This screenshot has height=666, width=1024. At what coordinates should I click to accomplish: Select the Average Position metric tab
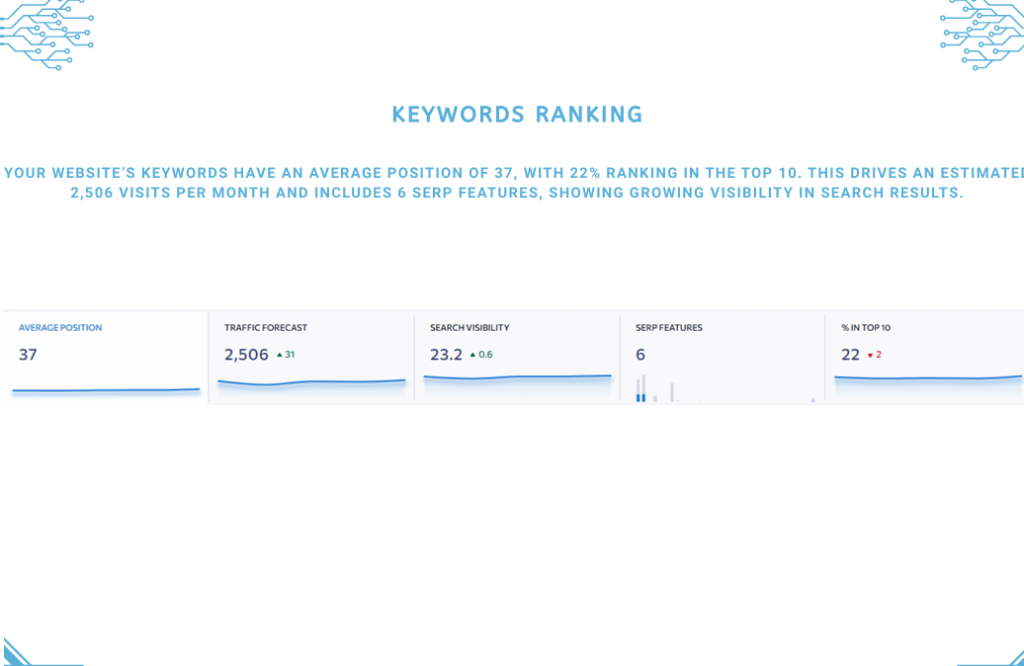105,358
